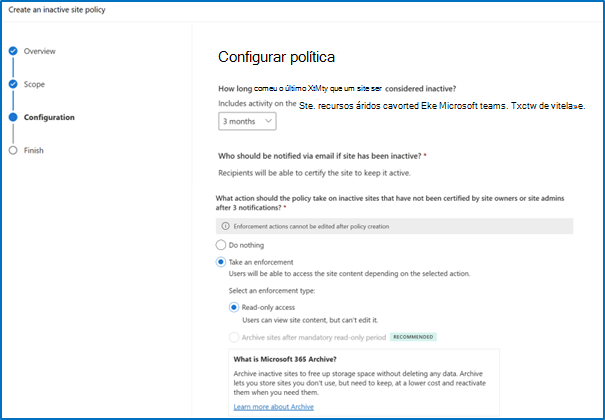Screen dimensions: 605x420
Task: Click Users can view site content description
Action: (310, 320)
